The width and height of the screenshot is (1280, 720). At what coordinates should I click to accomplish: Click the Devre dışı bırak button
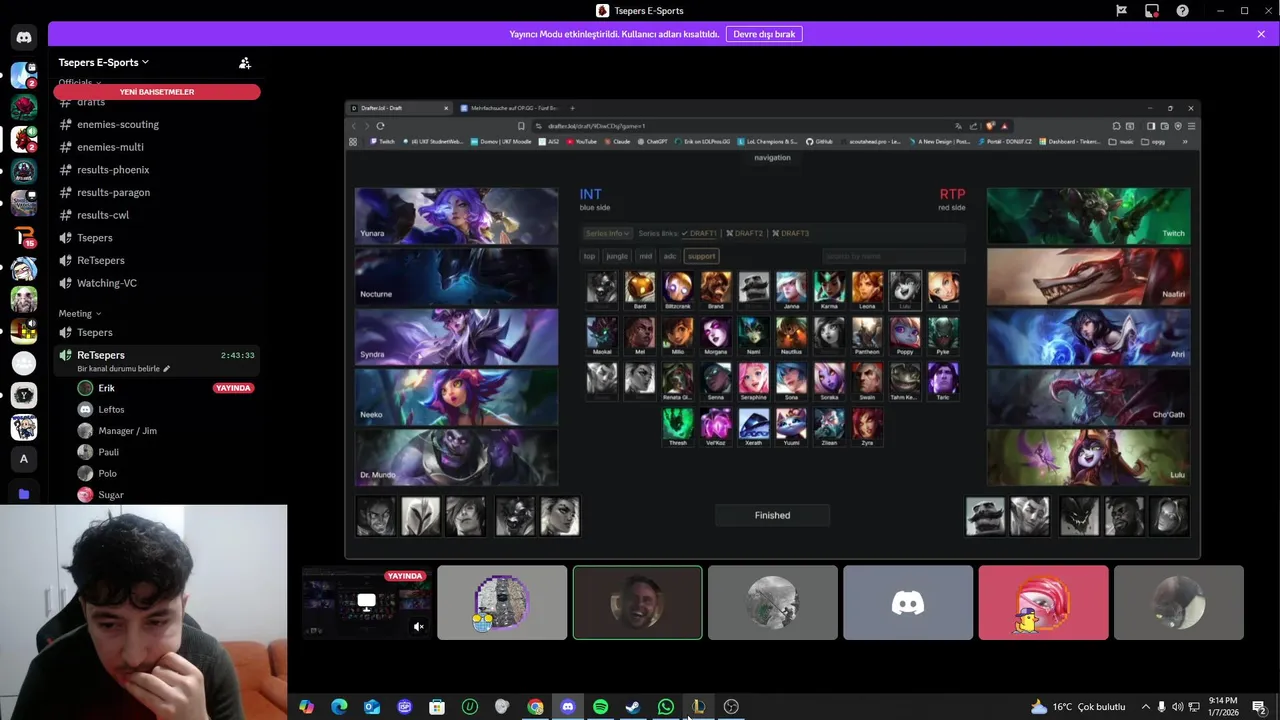[x=764, y=34]
